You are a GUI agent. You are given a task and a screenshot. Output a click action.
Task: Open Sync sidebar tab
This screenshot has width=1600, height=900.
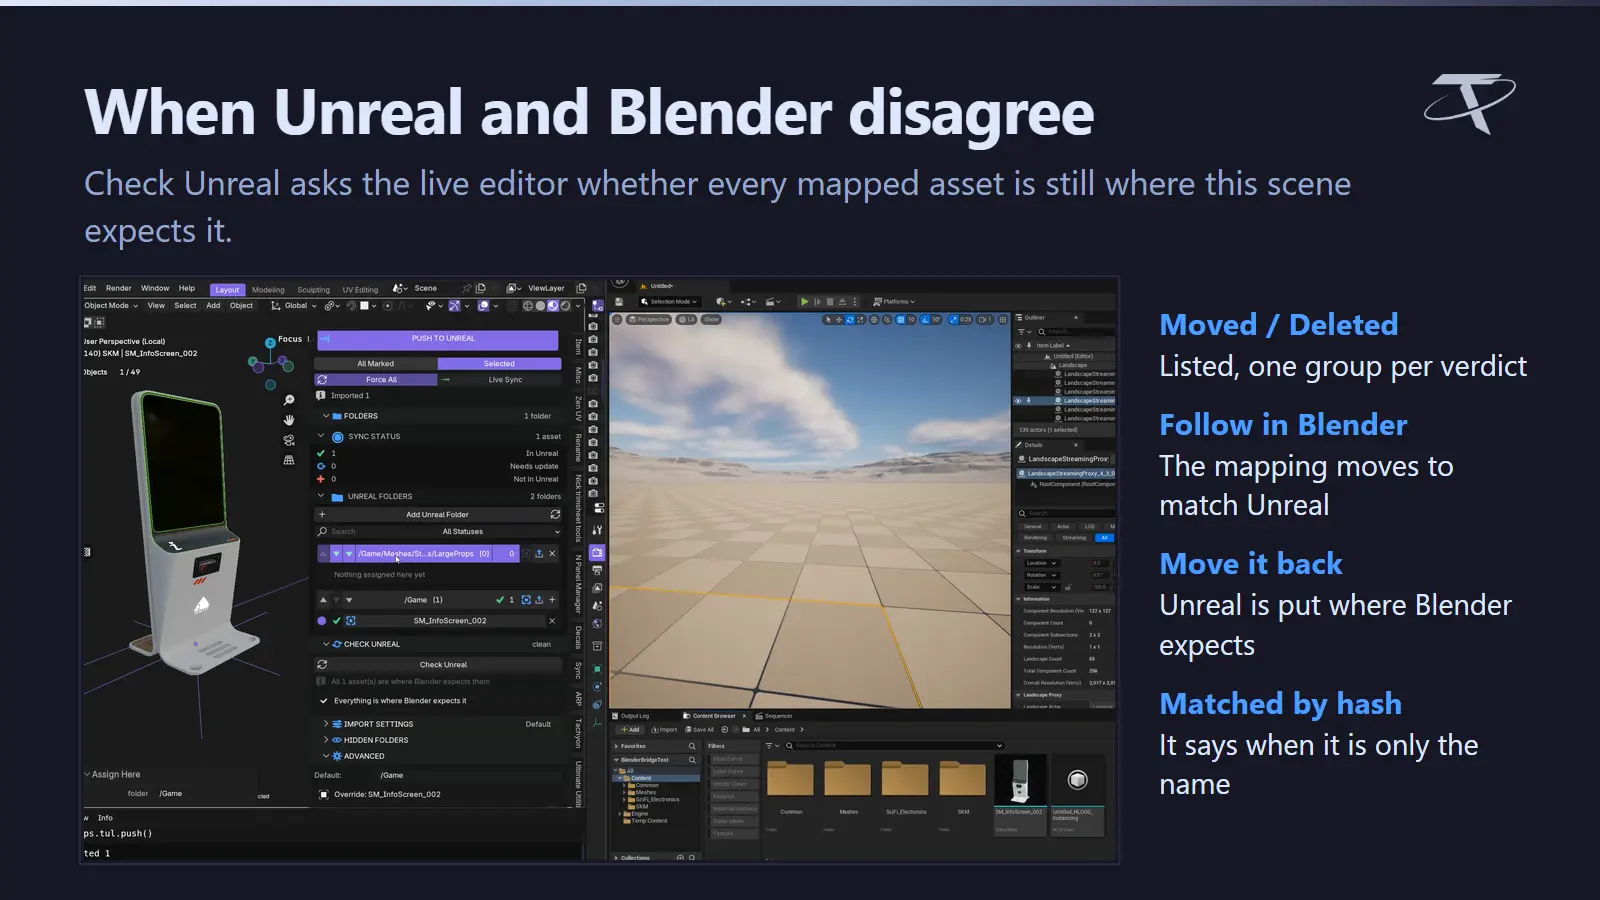(x=578, y=670)
